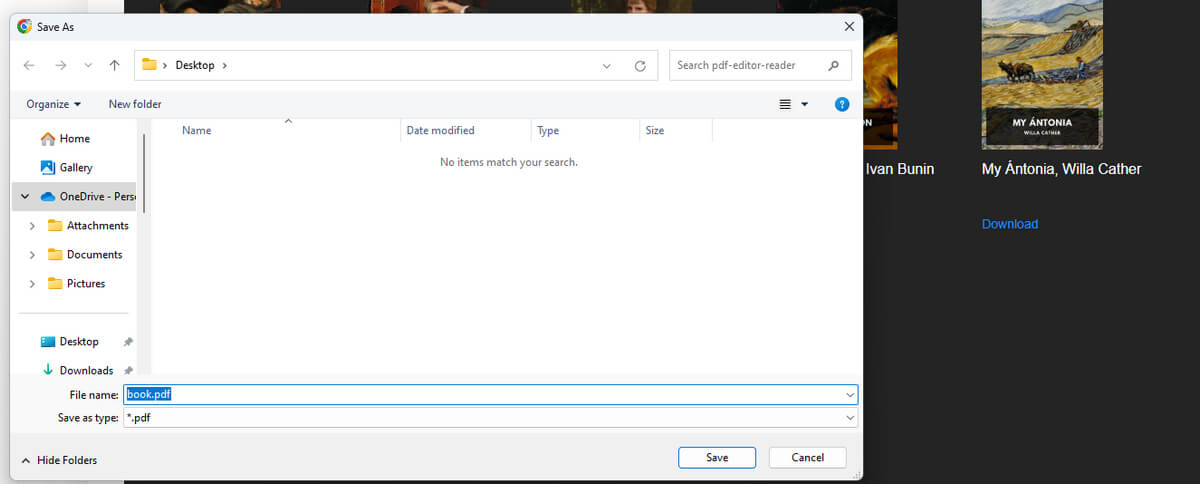Open My Ántonia book cover thumbnail
Viewport: 1200px width, 484px height.
(x=1042, y=75)
